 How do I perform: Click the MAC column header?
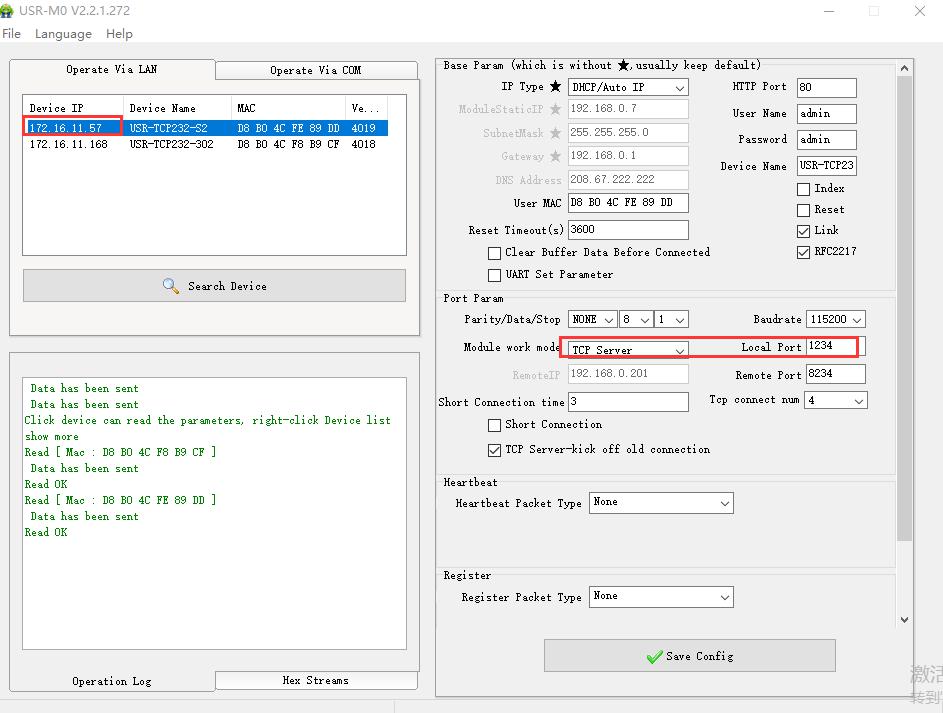[288, 108]
